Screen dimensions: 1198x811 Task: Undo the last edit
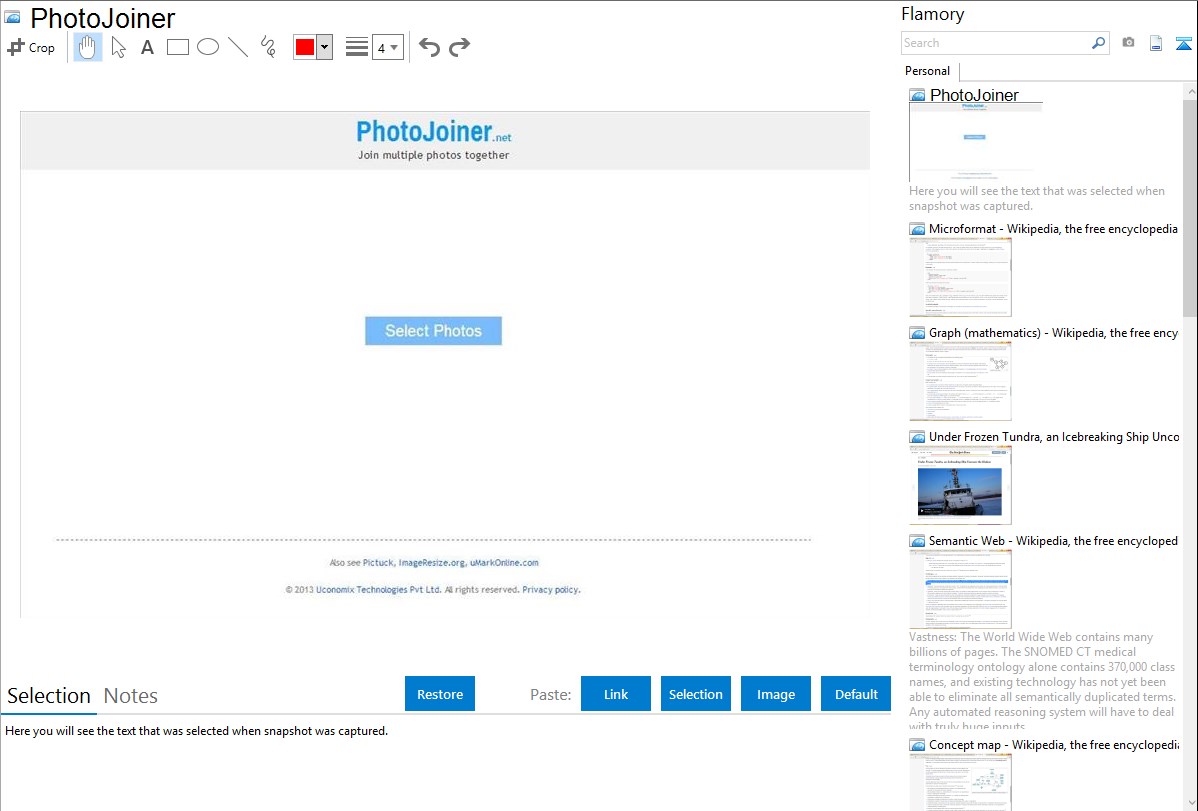pos(429,47)
